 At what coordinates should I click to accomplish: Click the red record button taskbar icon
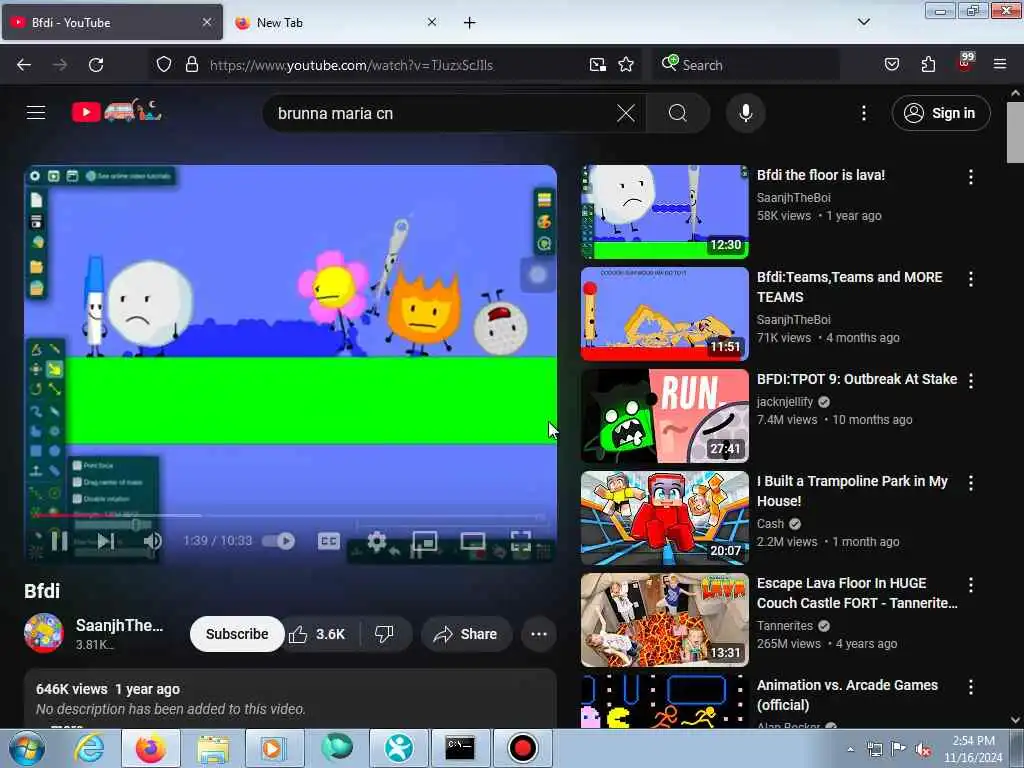[x=522, y=748]
